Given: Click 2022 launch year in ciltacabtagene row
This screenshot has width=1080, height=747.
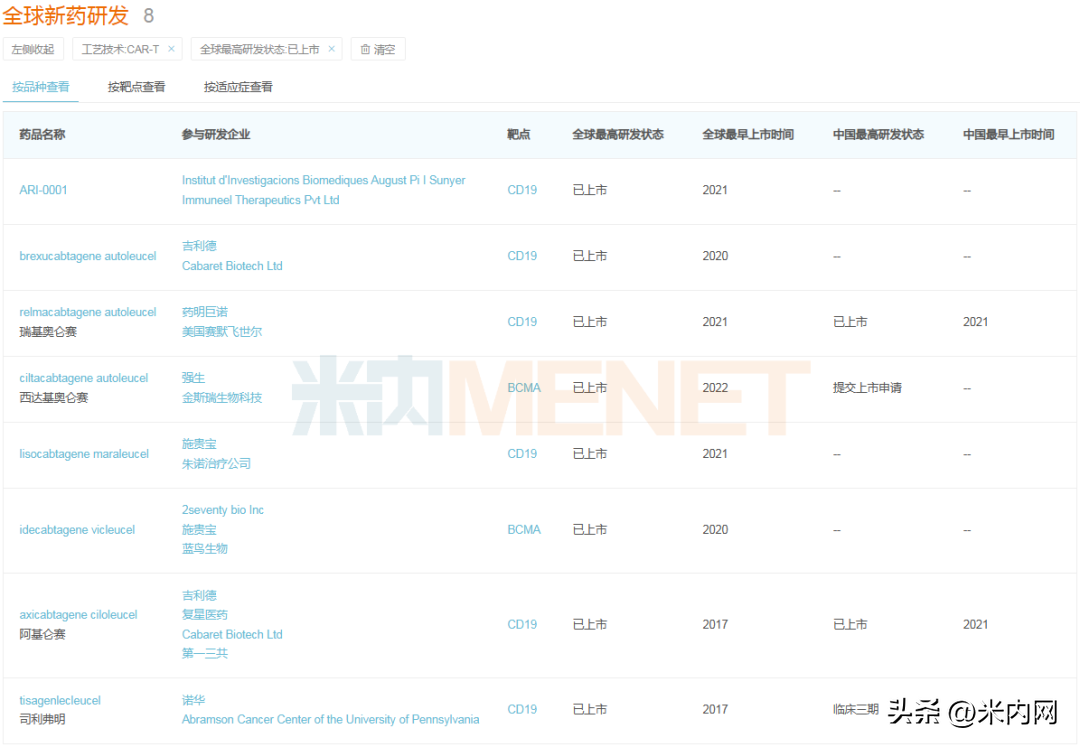Looking at the screenshot, I should (715, 388).
